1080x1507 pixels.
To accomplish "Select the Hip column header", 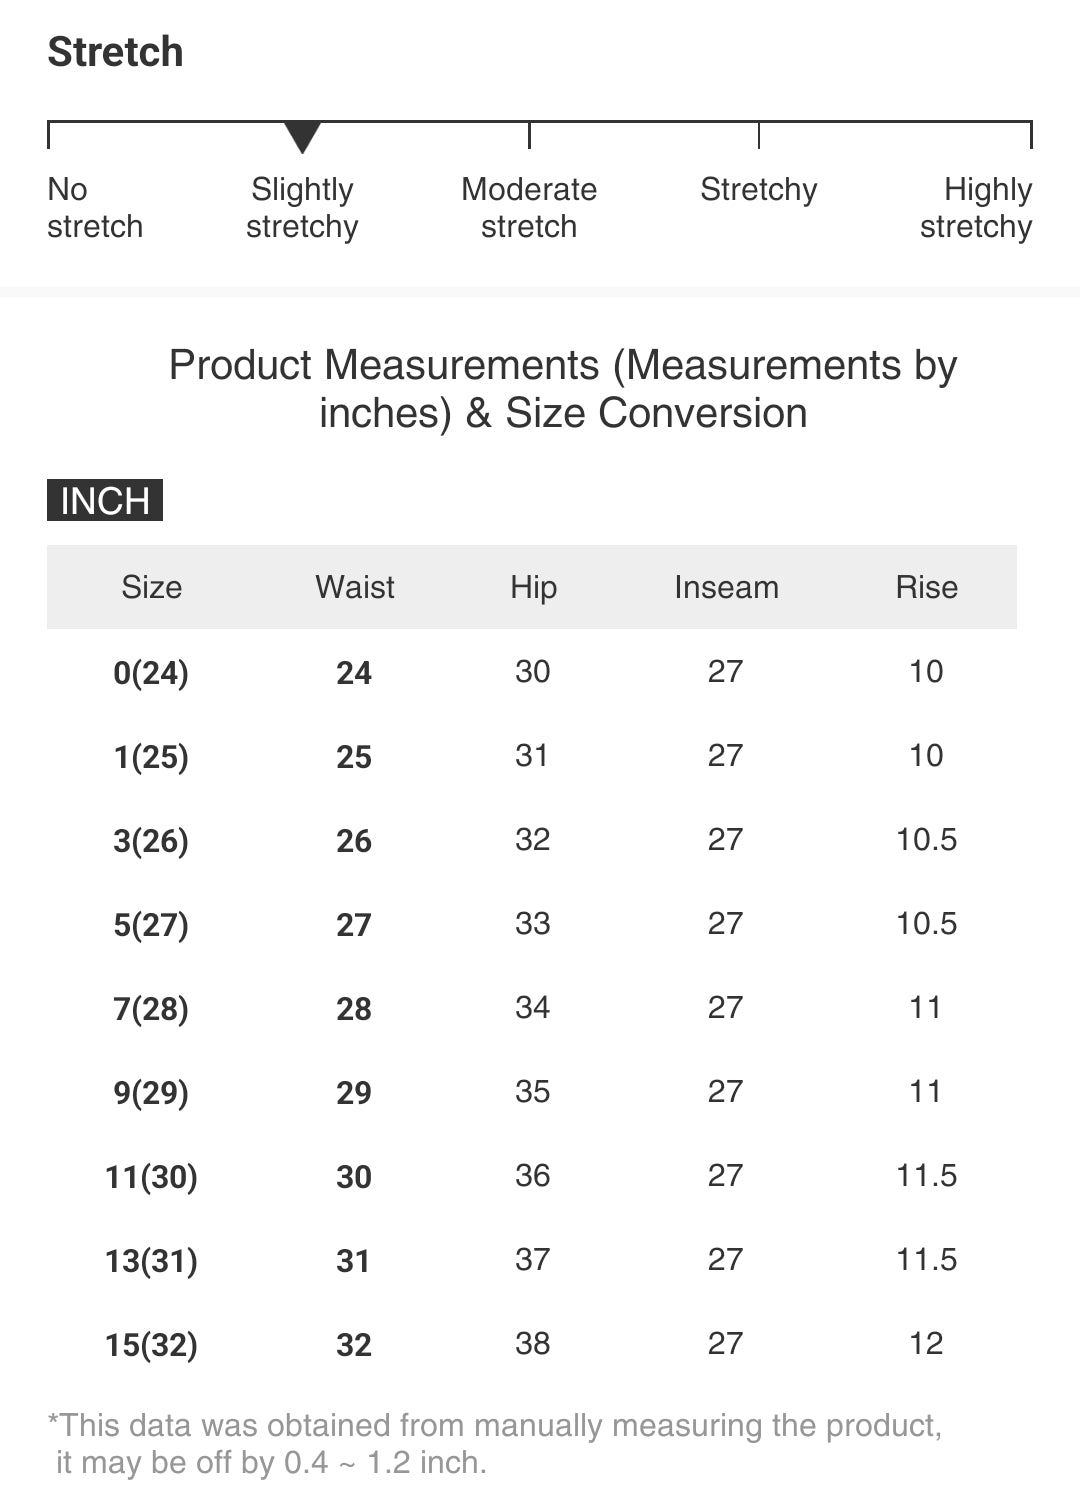I will point(533,587).
